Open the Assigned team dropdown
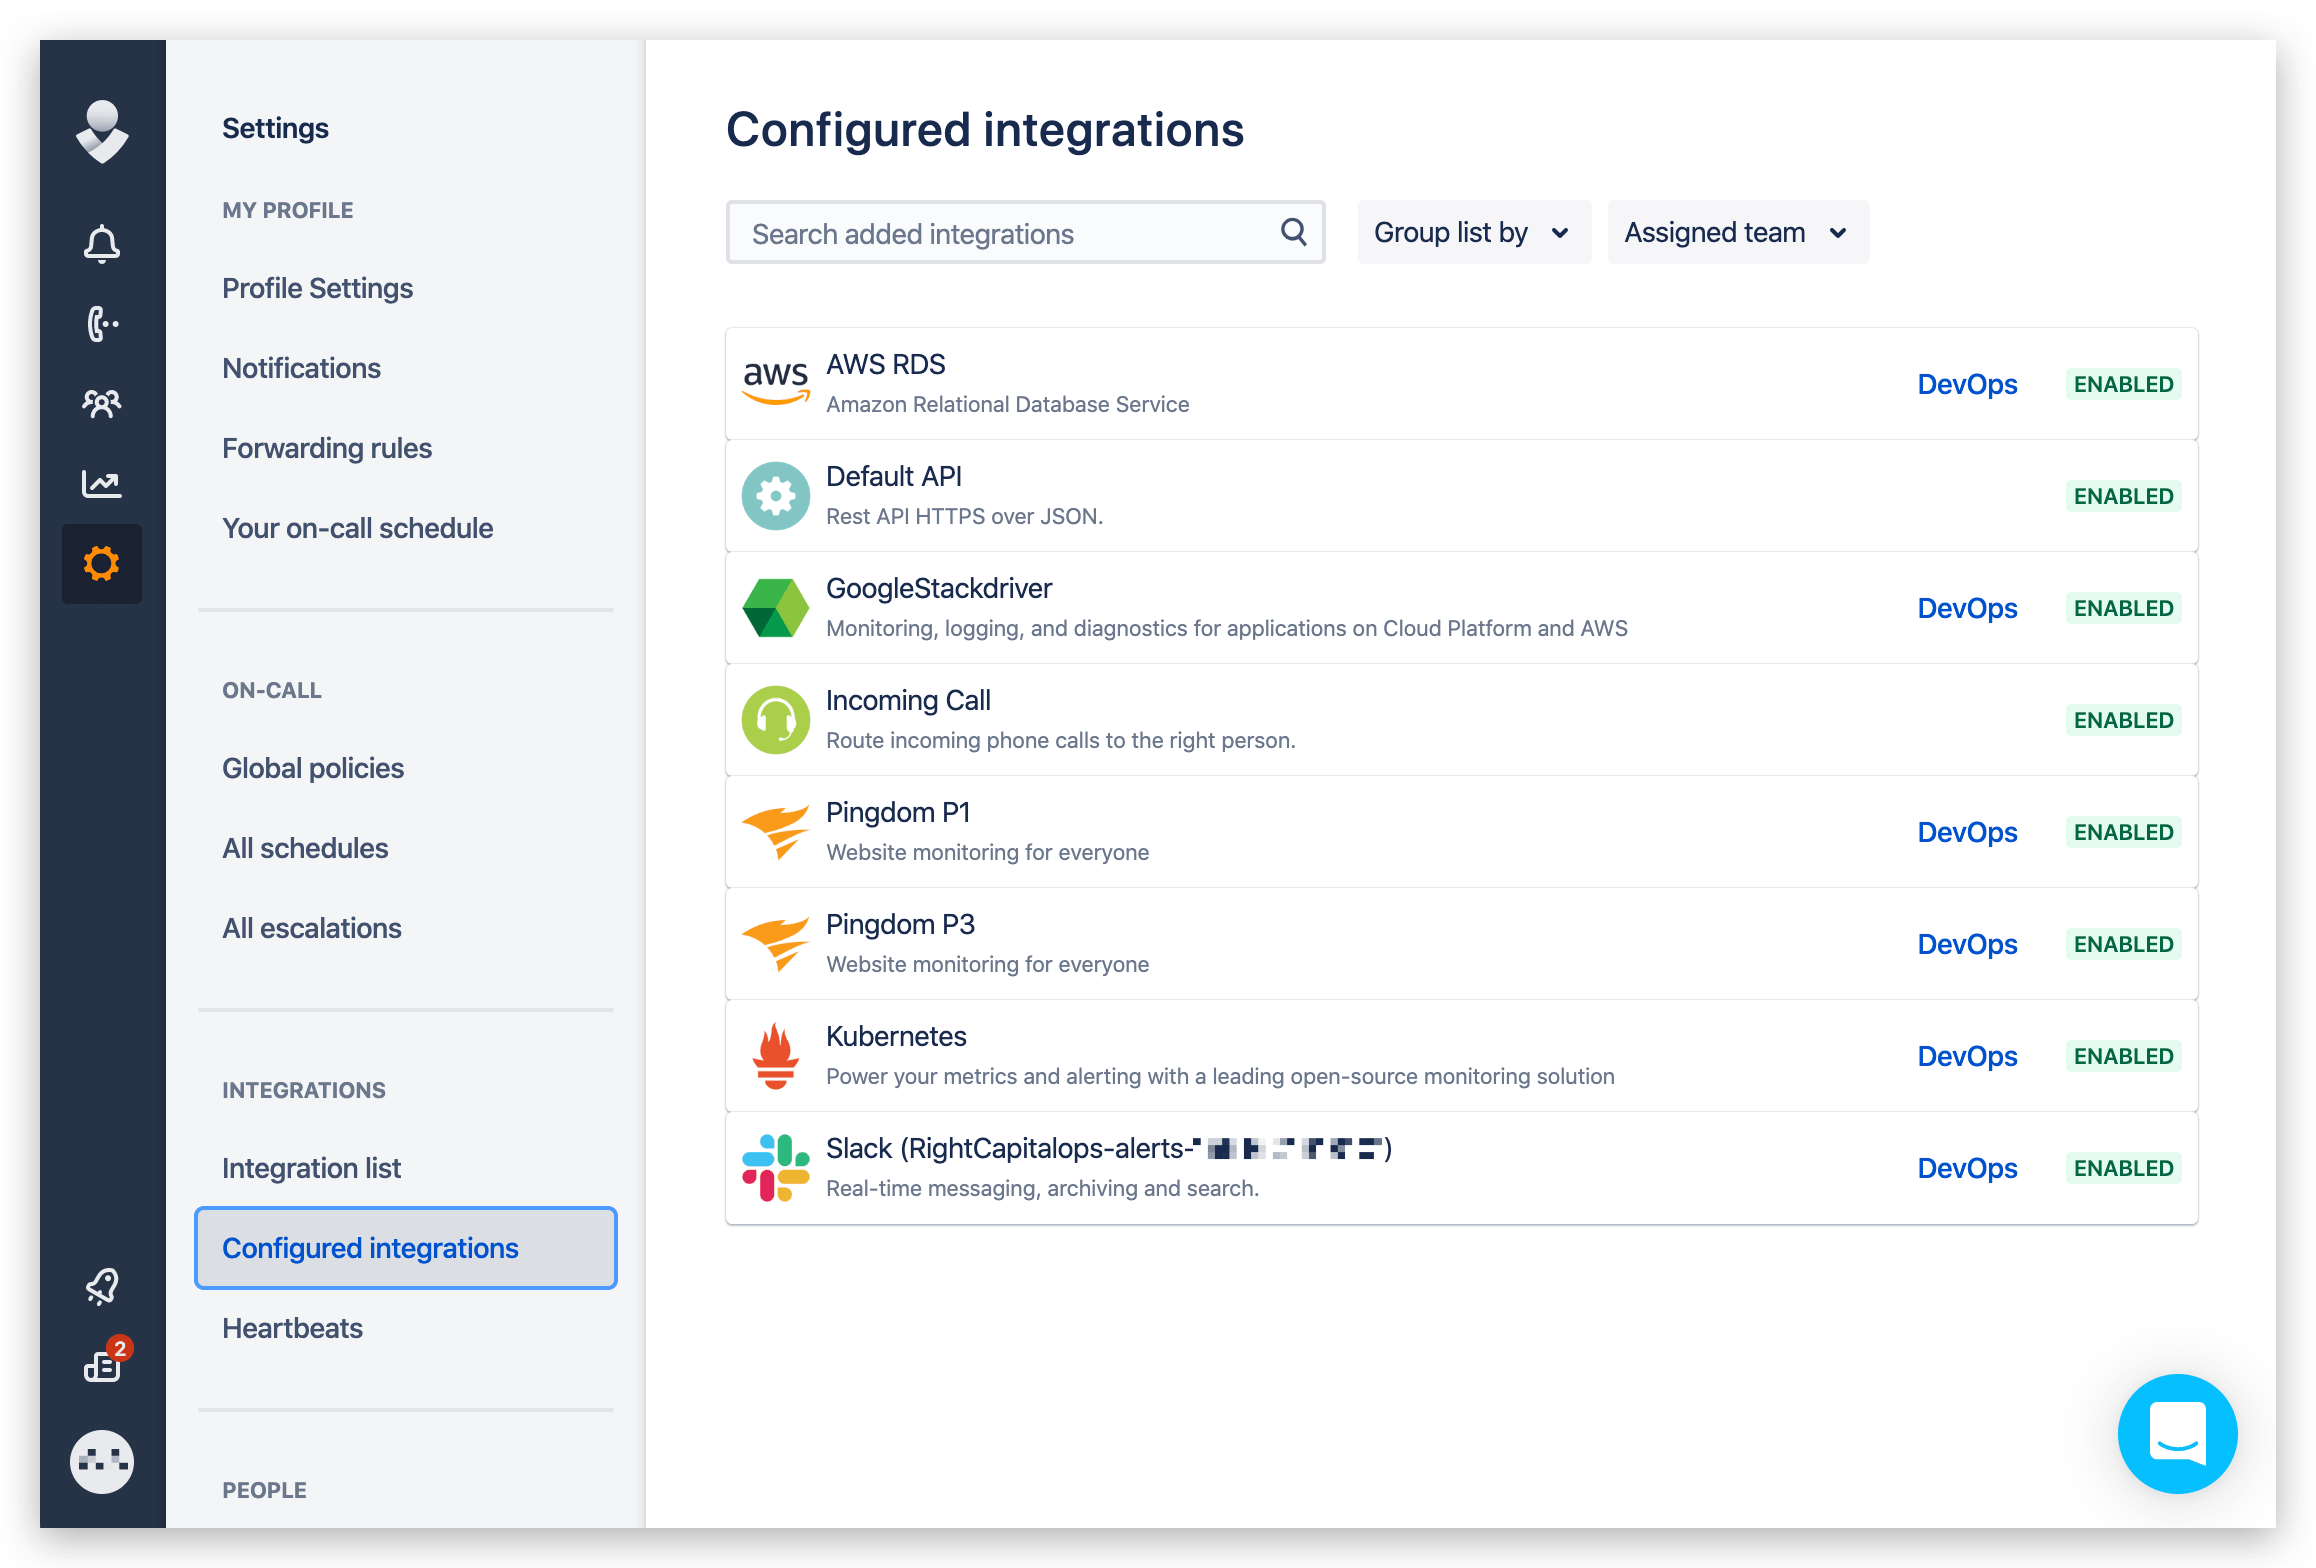Screen dimensions: 2316x1568 (x=1737, y=233)
